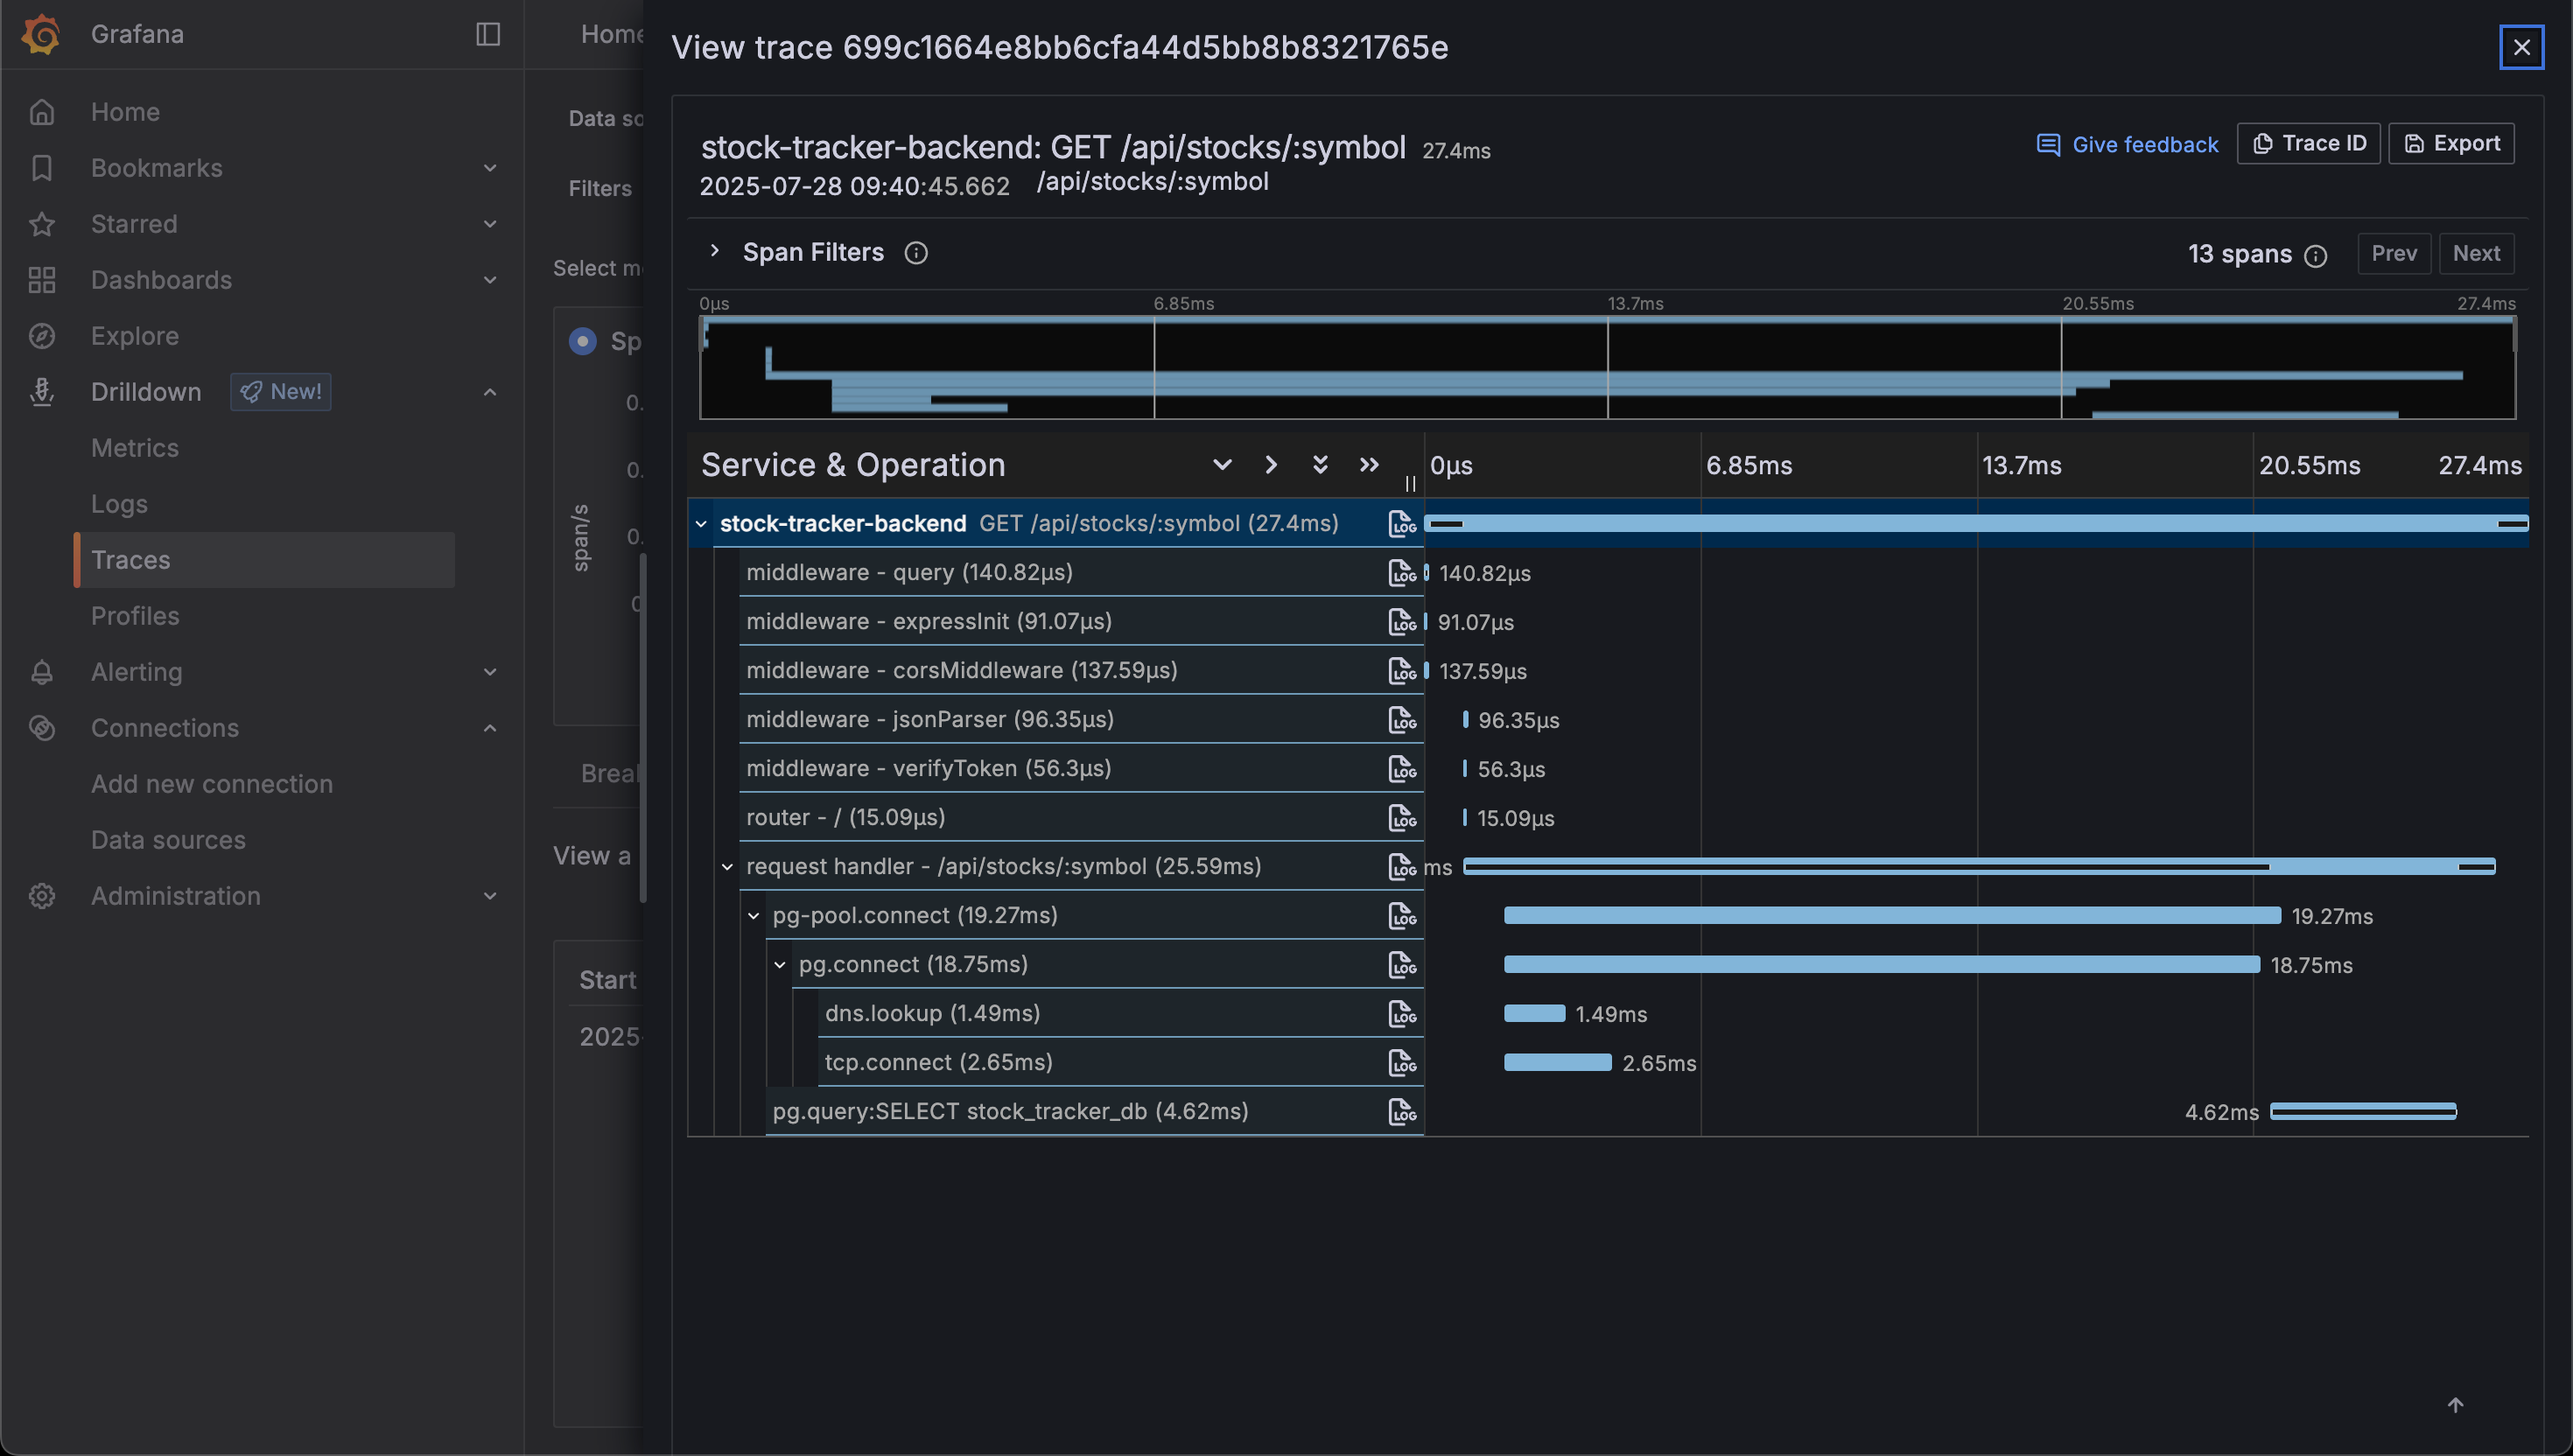This screenshot has height=1456, width=2573.
Task: Toggle the sidebar dock icon
Action: point(488,34)
